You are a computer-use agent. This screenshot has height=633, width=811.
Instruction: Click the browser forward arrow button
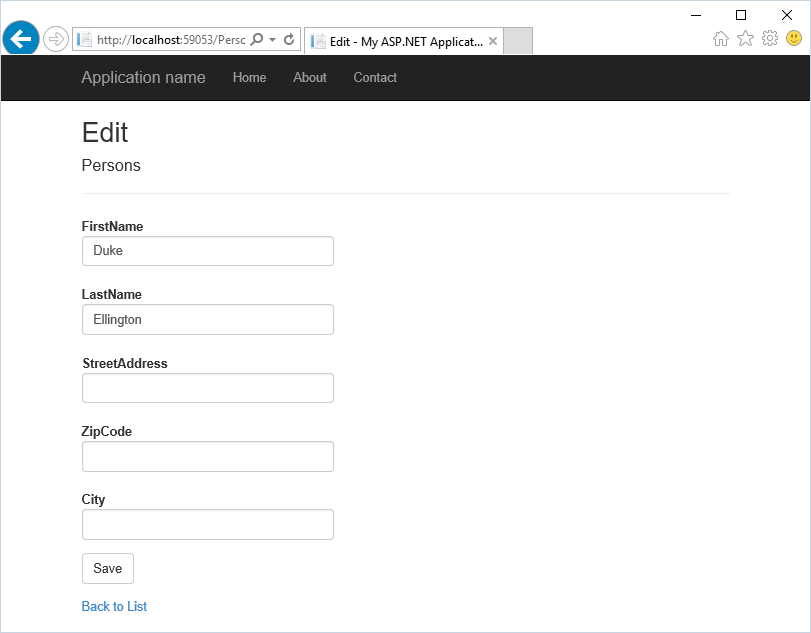click(x=55, y=39)
